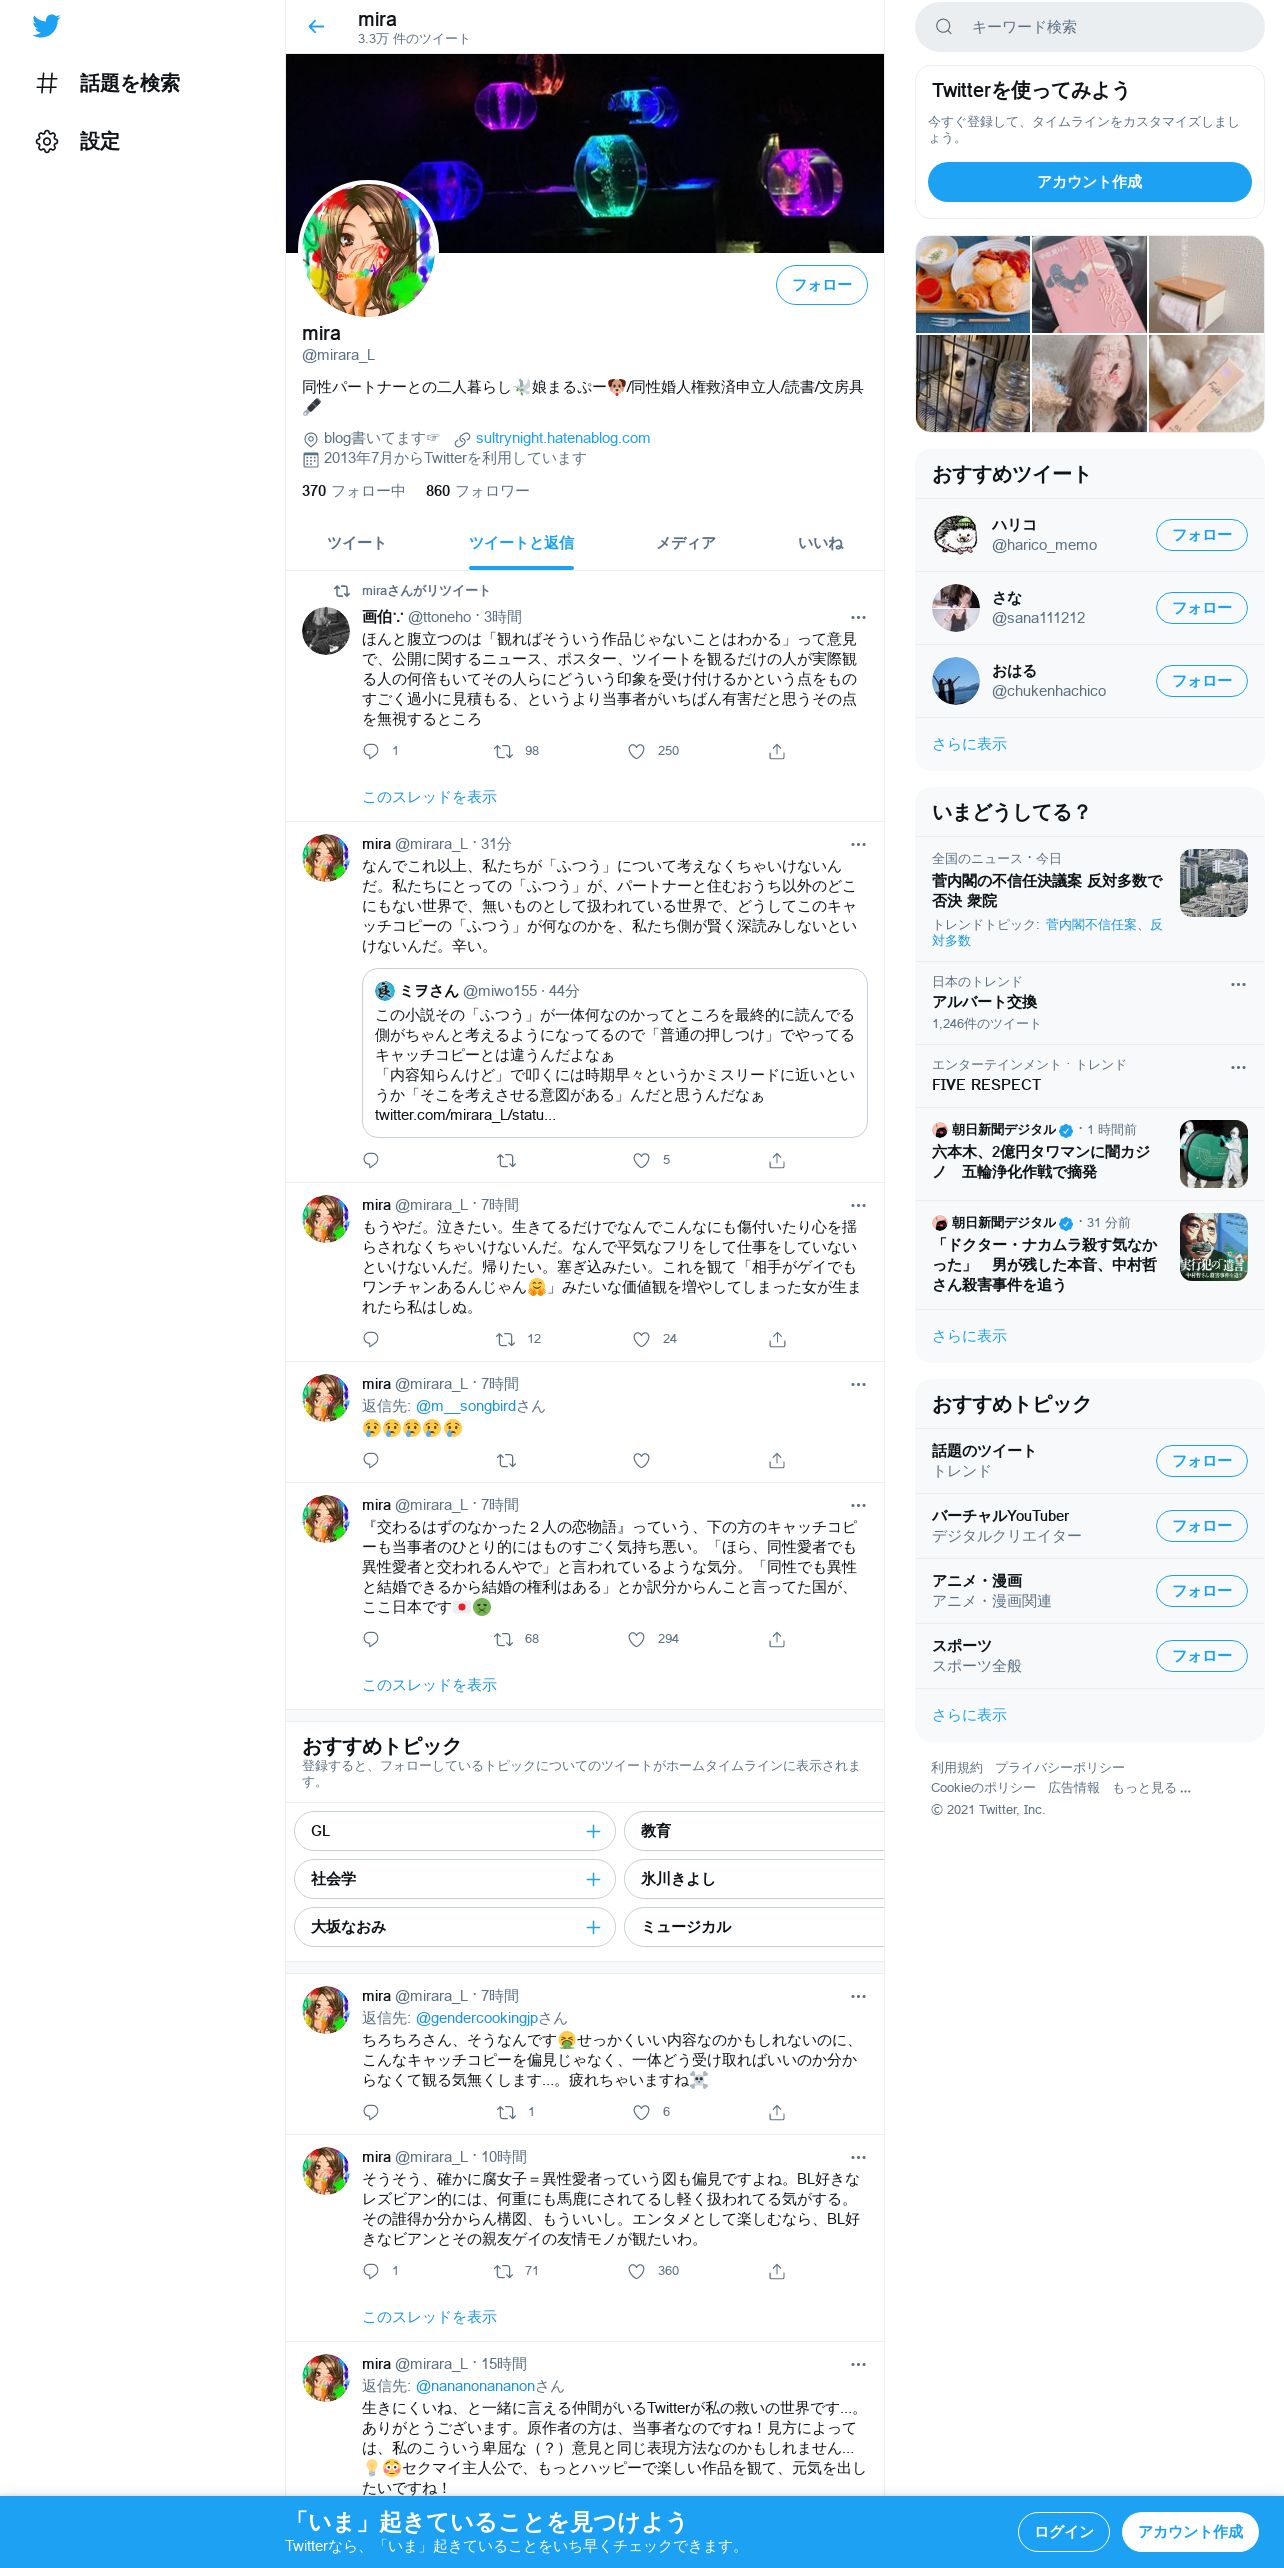The height and width of the screenshot is (2568, 1284).
Task: Select the 教育 topic chip
Action: [x=754, y=1831]
